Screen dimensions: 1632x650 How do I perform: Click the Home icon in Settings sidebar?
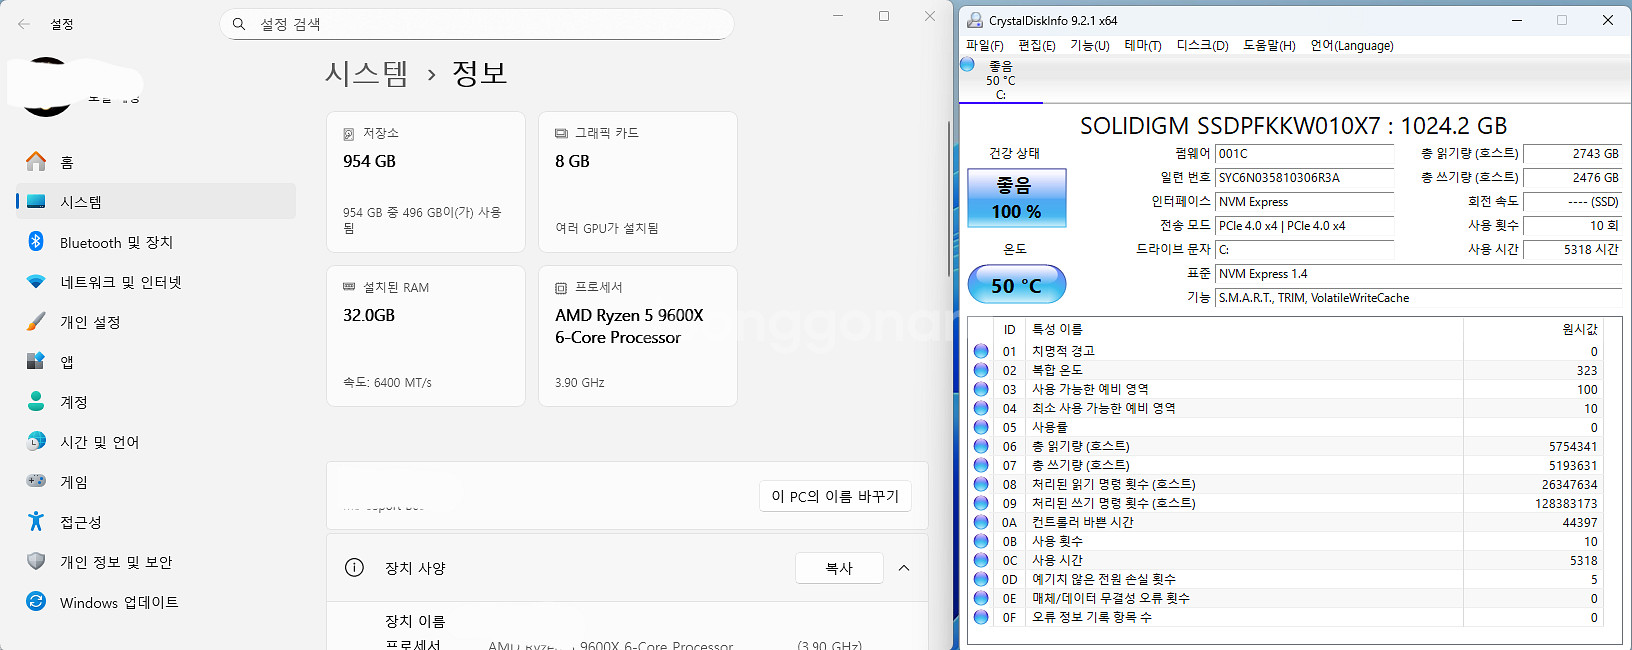[x=36, y=161]
